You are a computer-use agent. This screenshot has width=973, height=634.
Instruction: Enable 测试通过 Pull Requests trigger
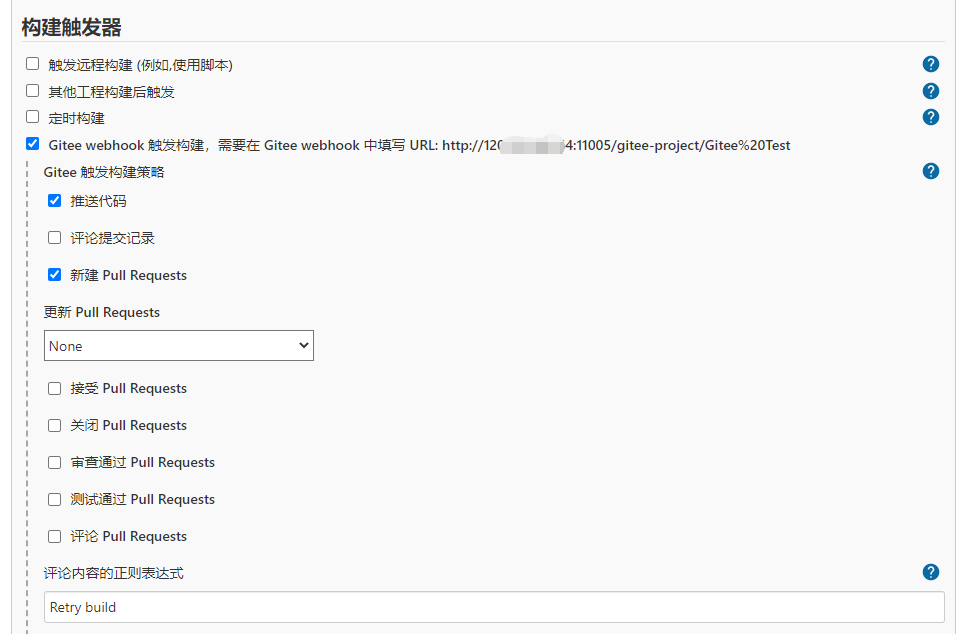55,499
